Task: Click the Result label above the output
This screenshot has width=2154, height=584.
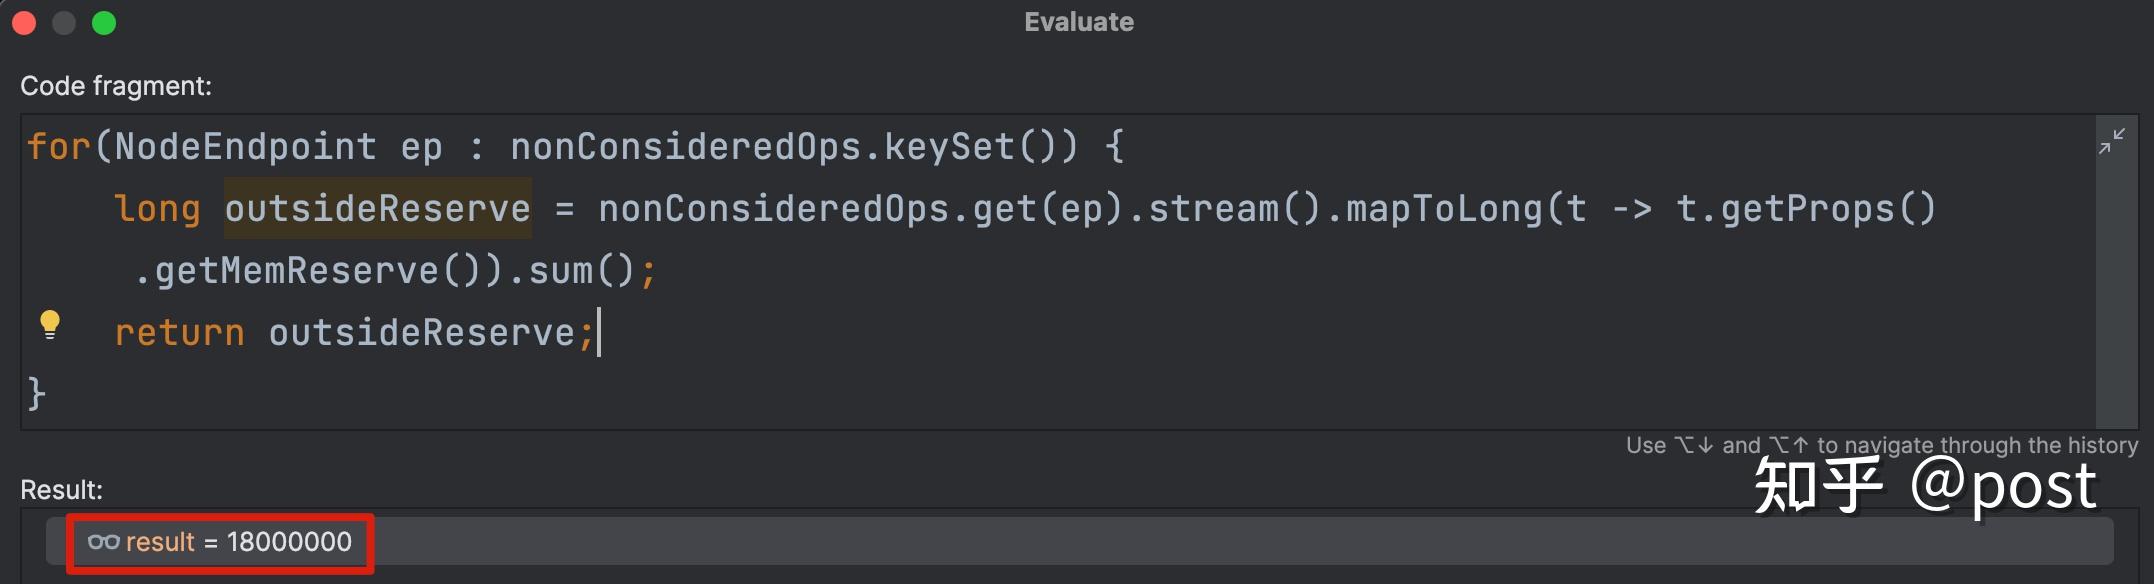Action: 62,490
